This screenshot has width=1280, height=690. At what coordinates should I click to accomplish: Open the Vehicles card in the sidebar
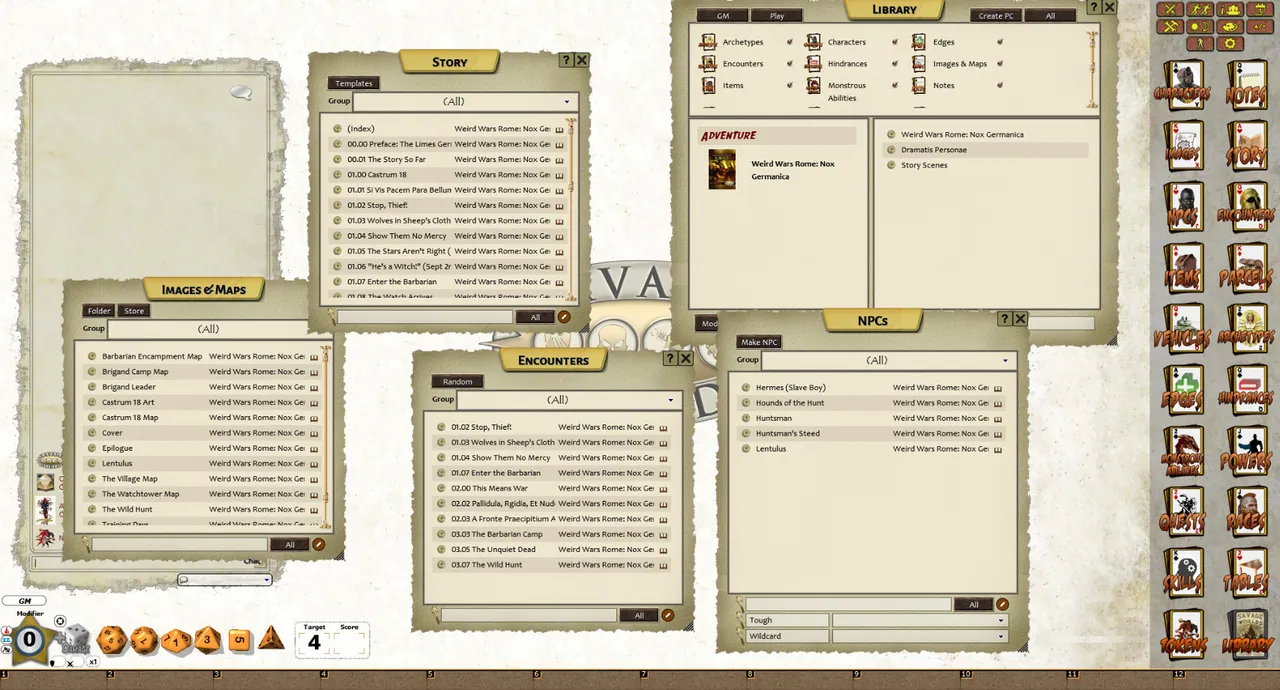click(x=1184, y=330)
